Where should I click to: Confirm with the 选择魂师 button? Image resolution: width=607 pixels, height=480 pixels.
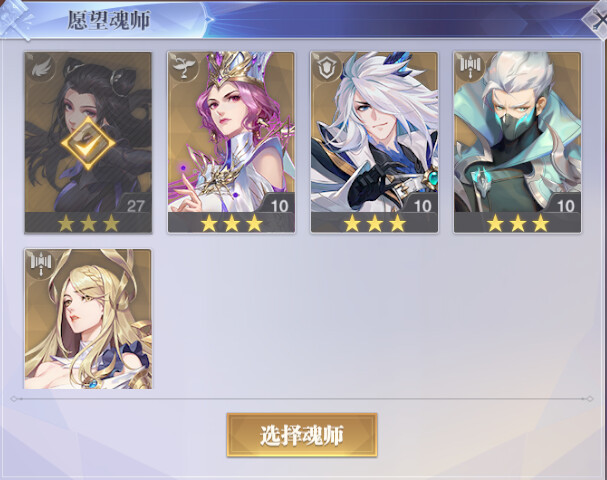(302, 435)
